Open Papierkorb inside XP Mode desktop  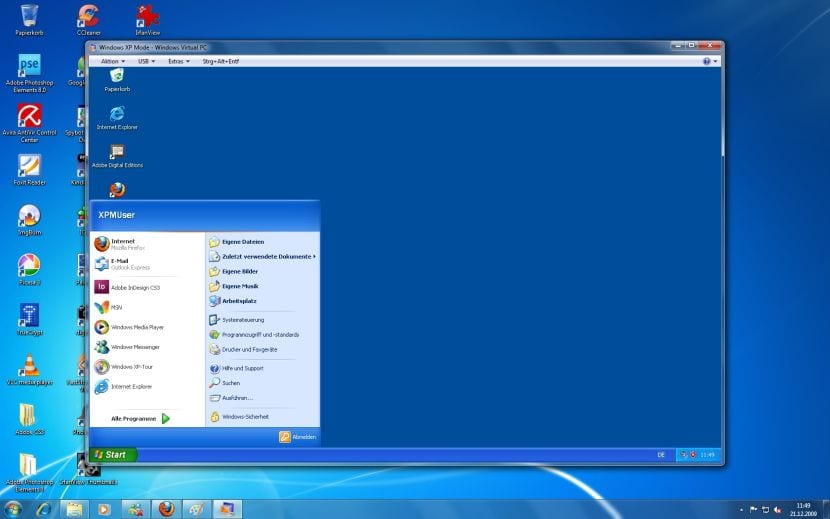click(117, 80)
